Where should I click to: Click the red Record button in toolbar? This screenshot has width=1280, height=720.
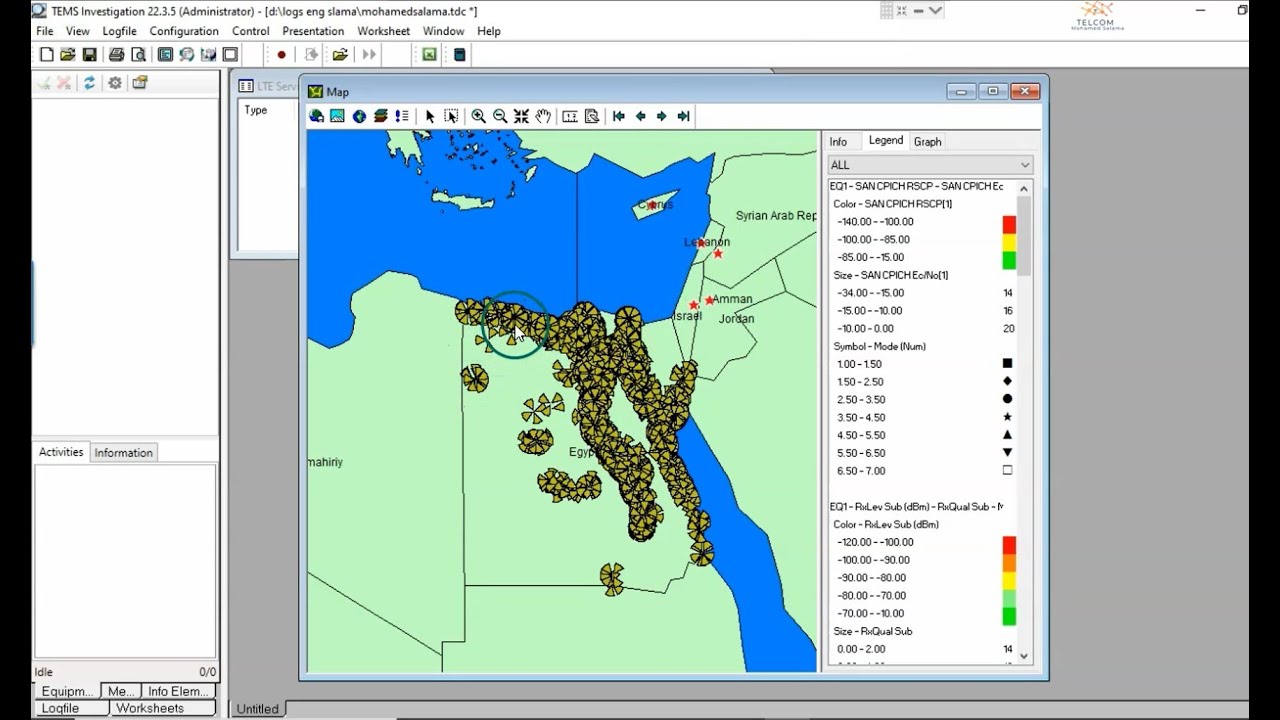click(x=281, y=55)
